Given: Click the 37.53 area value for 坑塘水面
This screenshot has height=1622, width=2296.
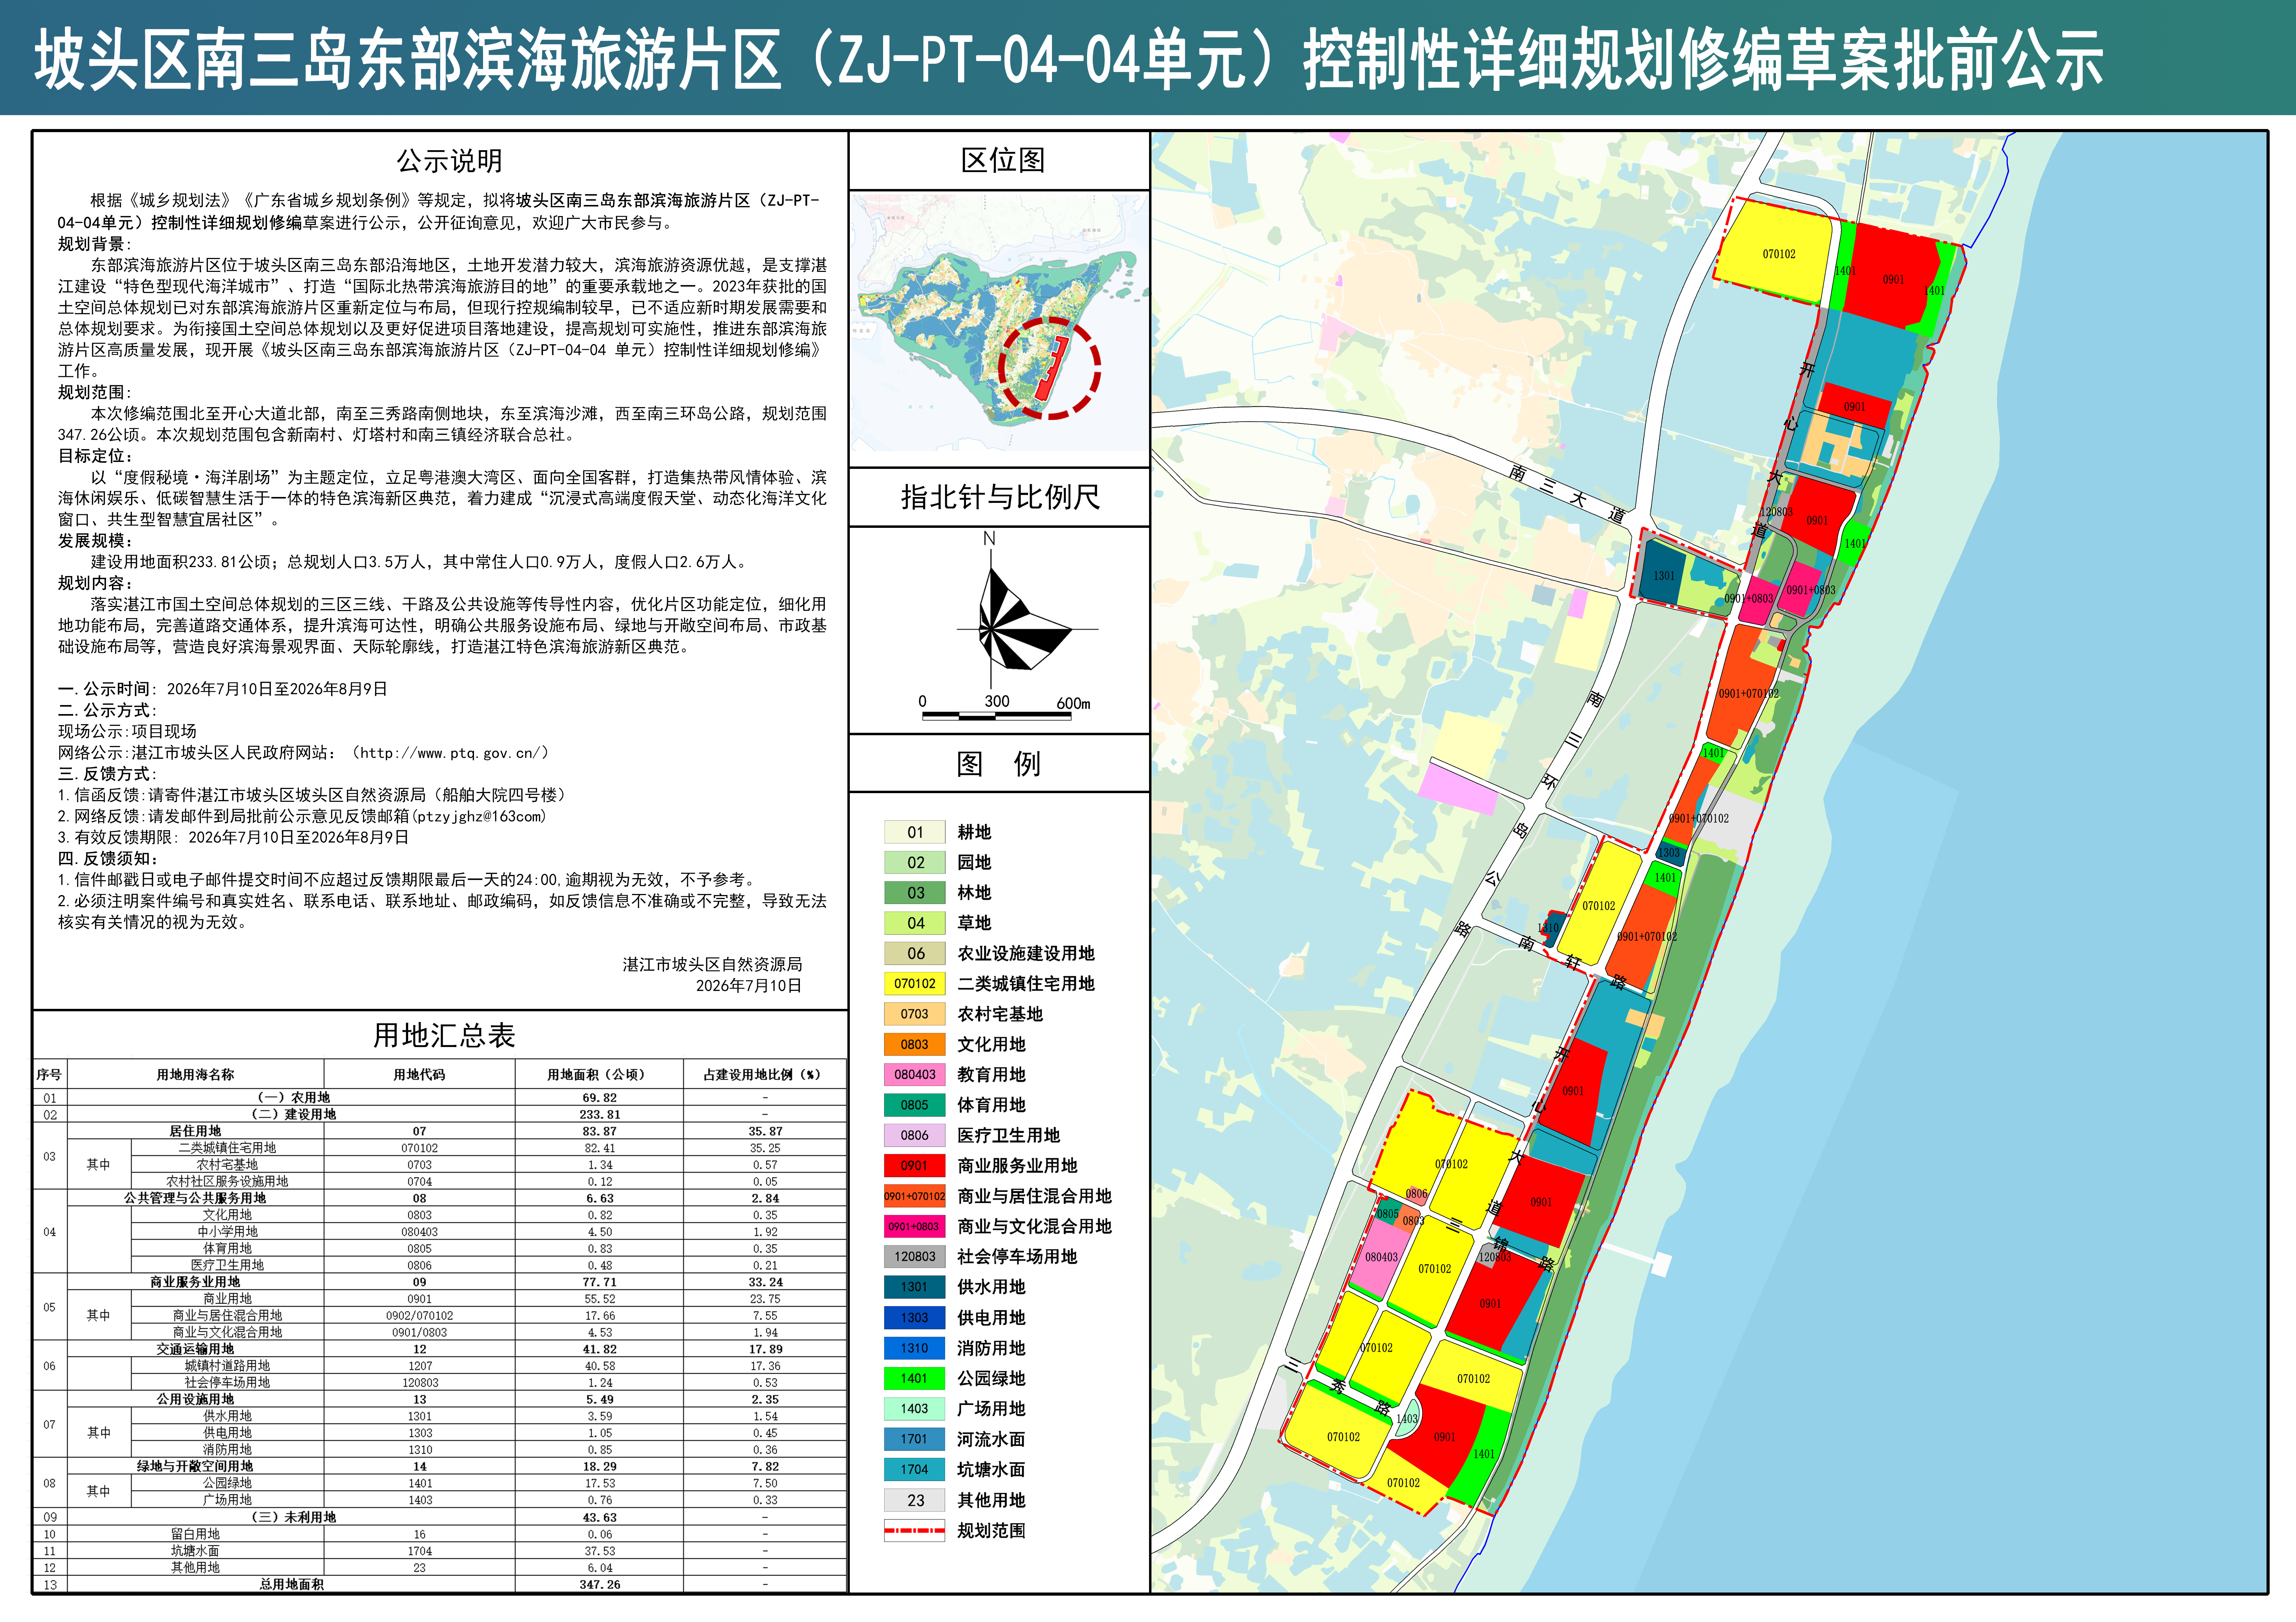Looking at the screenshot, I should pyautogui.click(x=600, y=1551).
